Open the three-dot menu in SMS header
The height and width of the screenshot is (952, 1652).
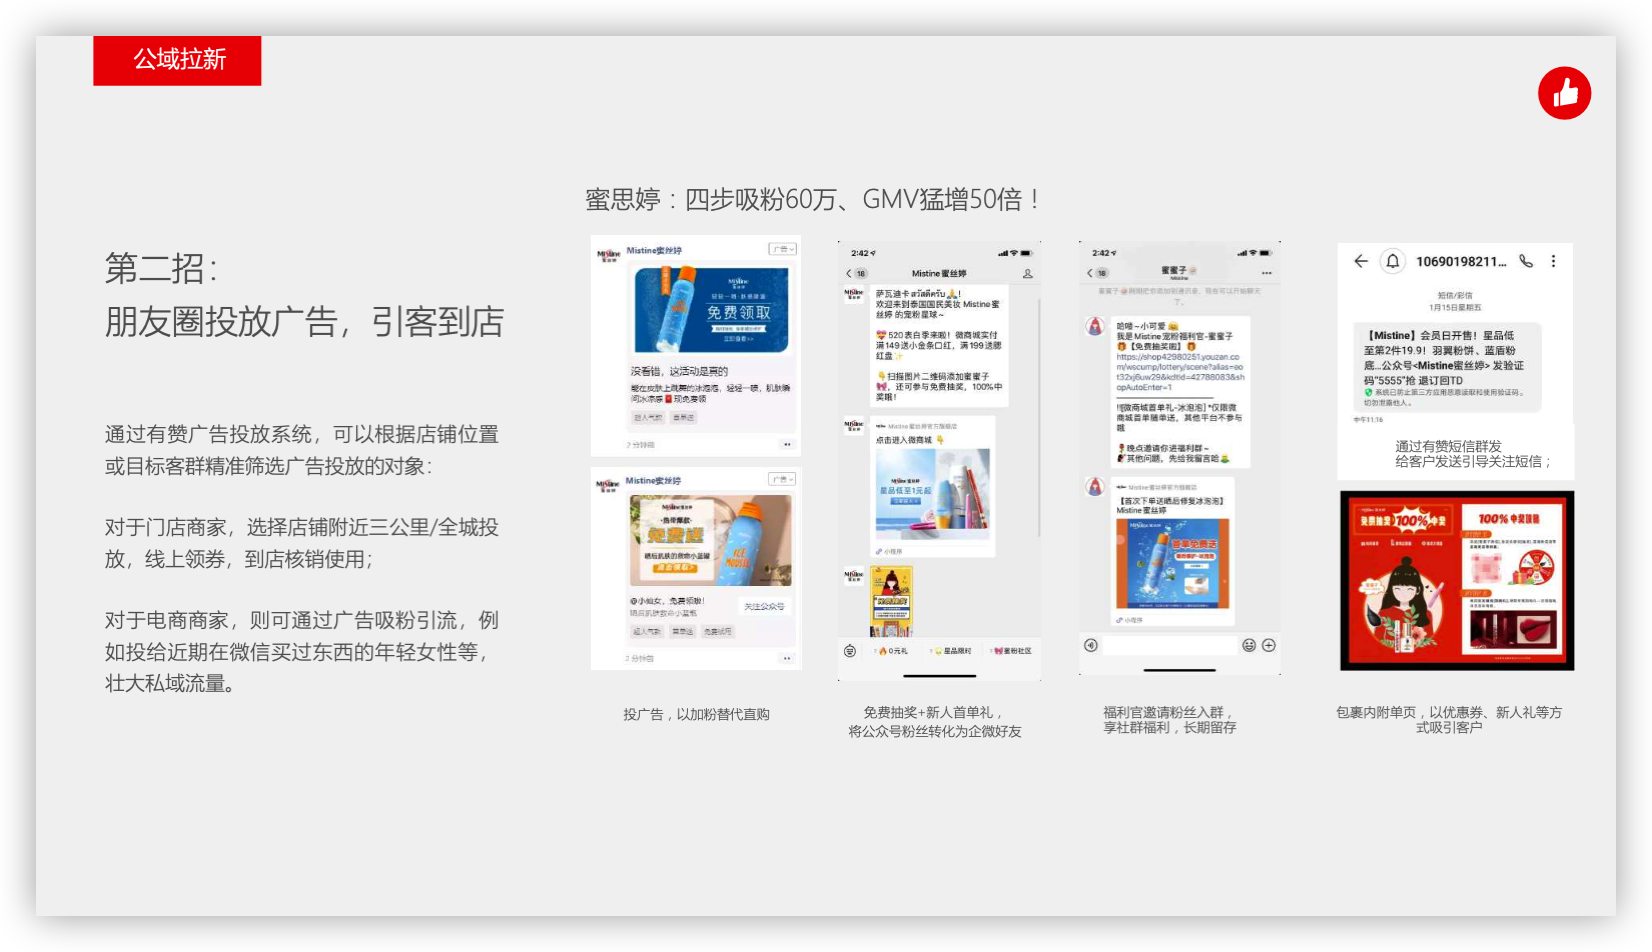point(1553,261)
